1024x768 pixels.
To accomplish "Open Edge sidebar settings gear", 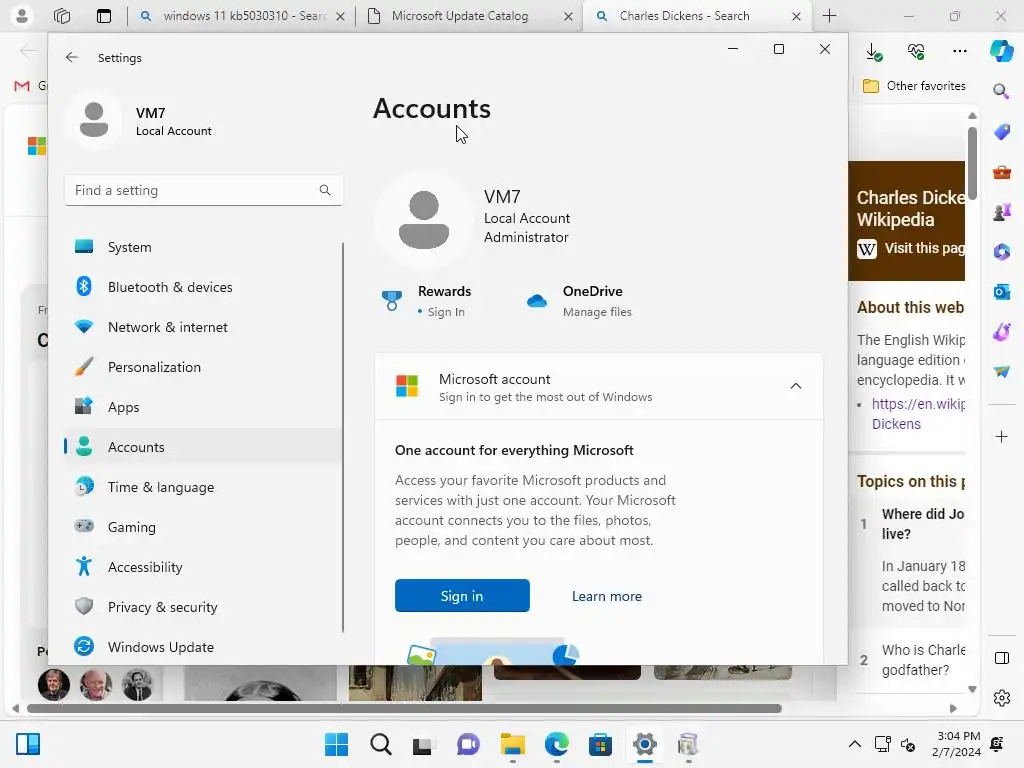I will pyautogui.click(x=1002, y=698).
